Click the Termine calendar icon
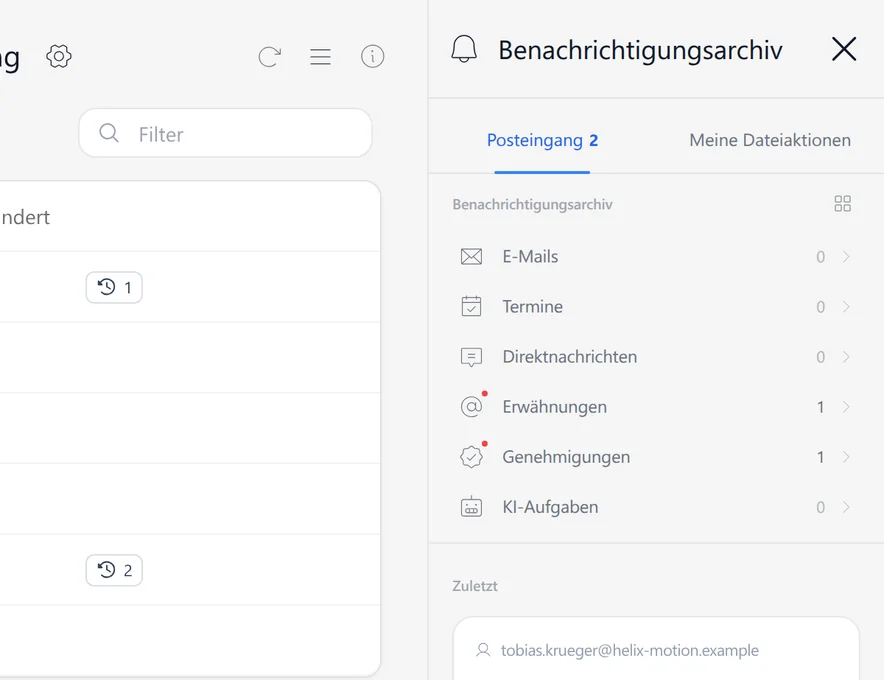The width and height of the screenshot is (884, 680). [471, 306]
